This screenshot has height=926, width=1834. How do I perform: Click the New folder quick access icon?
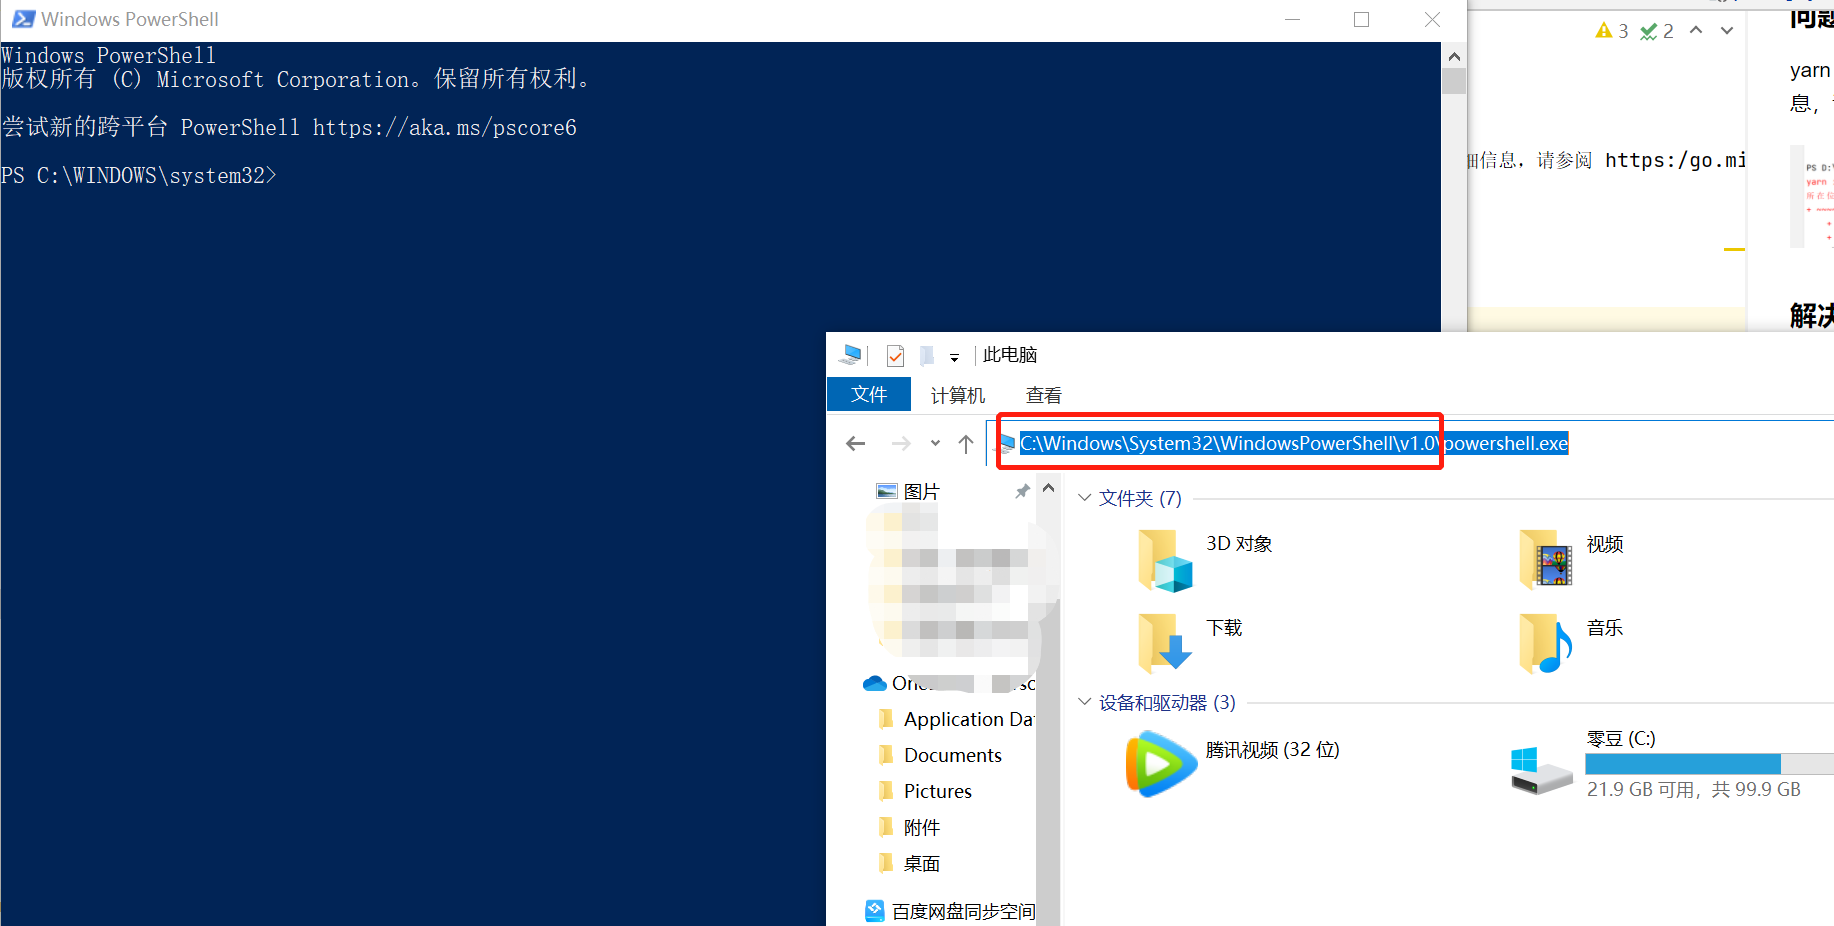[927, 356]
